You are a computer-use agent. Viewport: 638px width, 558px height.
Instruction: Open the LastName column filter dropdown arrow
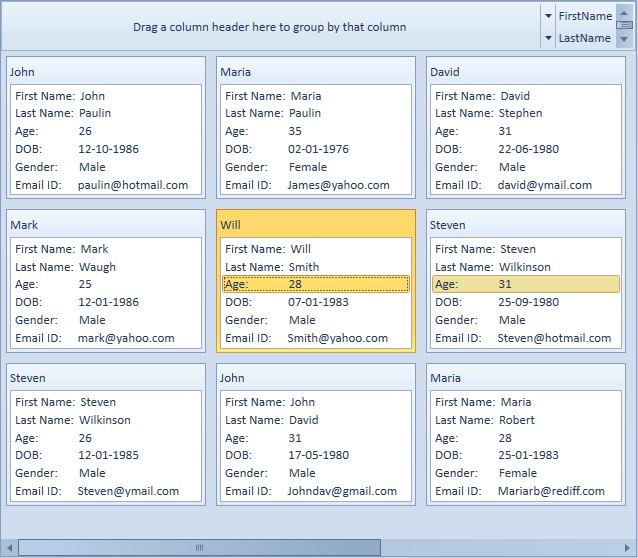coord(547,38)
